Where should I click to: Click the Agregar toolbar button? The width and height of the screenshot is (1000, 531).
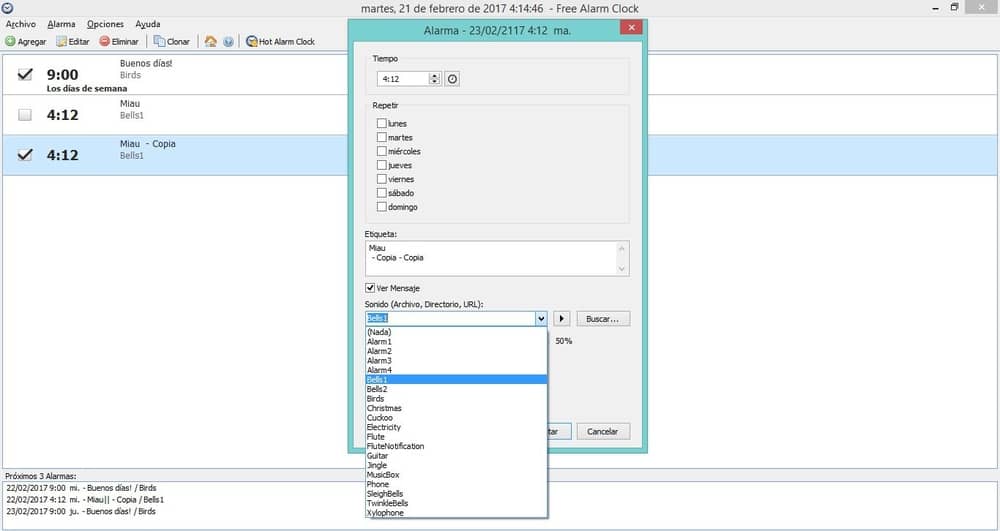tap(26, 41)
